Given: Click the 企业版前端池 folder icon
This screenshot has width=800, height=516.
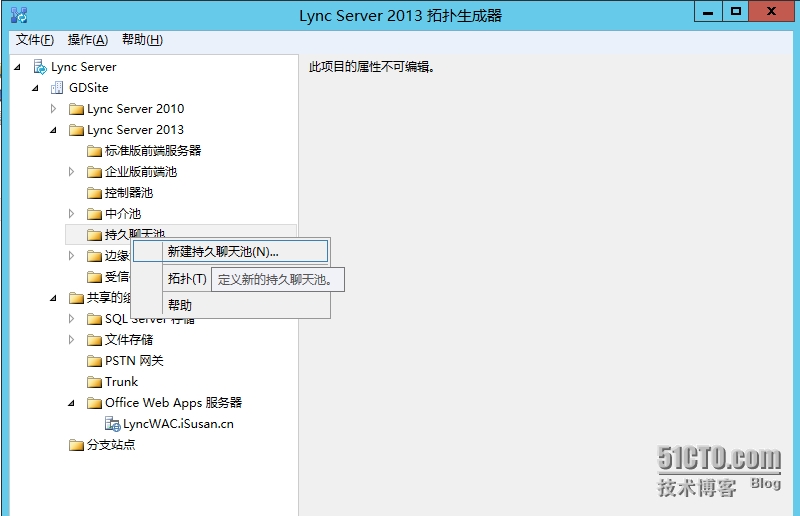Looking at the screenshot, I should tap(94, 172).
